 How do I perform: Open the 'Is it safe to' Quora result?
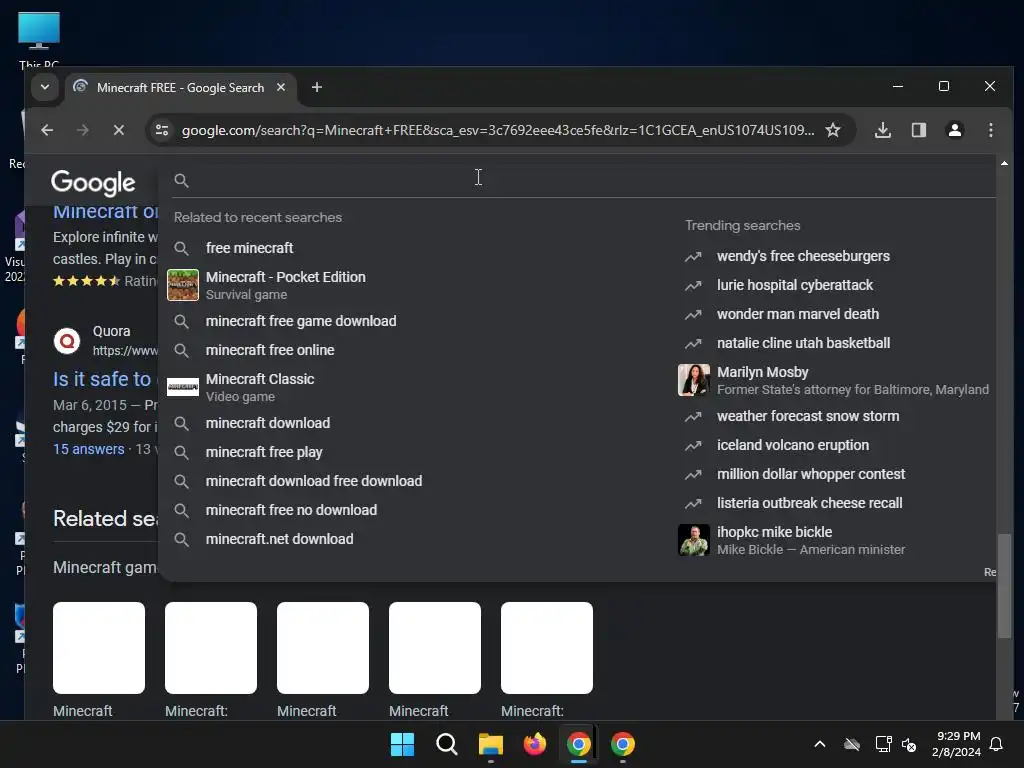(102, 379)
